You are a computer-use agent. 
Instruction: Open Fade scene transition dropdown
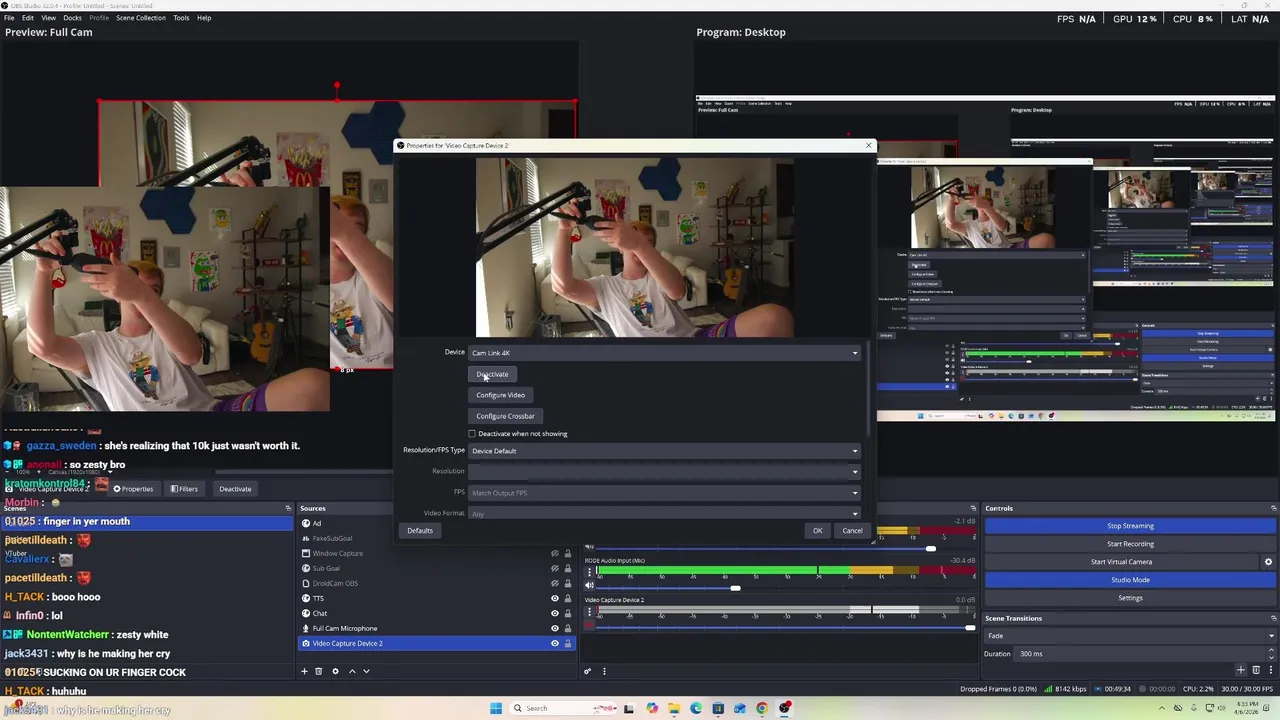pyautogui.click(x=1130, y=636)
